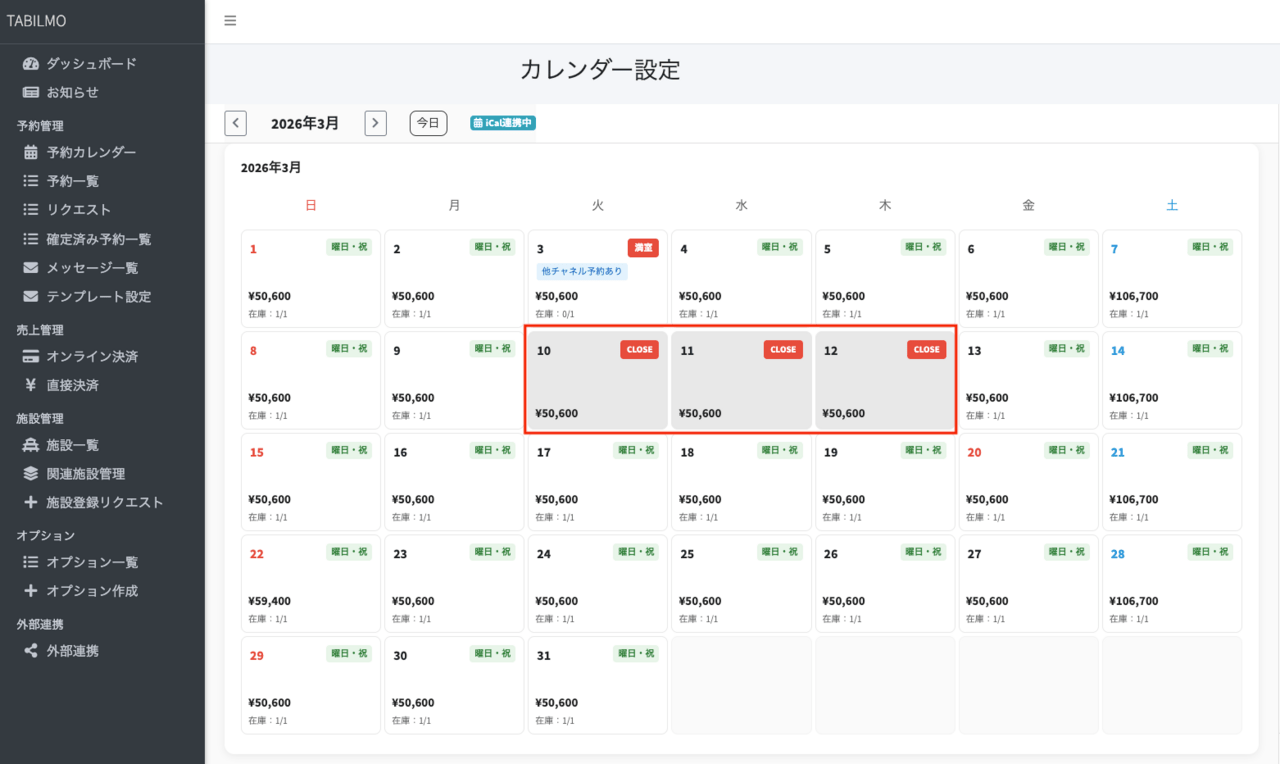Open リクエスト in the sidebar

(78, 210)
